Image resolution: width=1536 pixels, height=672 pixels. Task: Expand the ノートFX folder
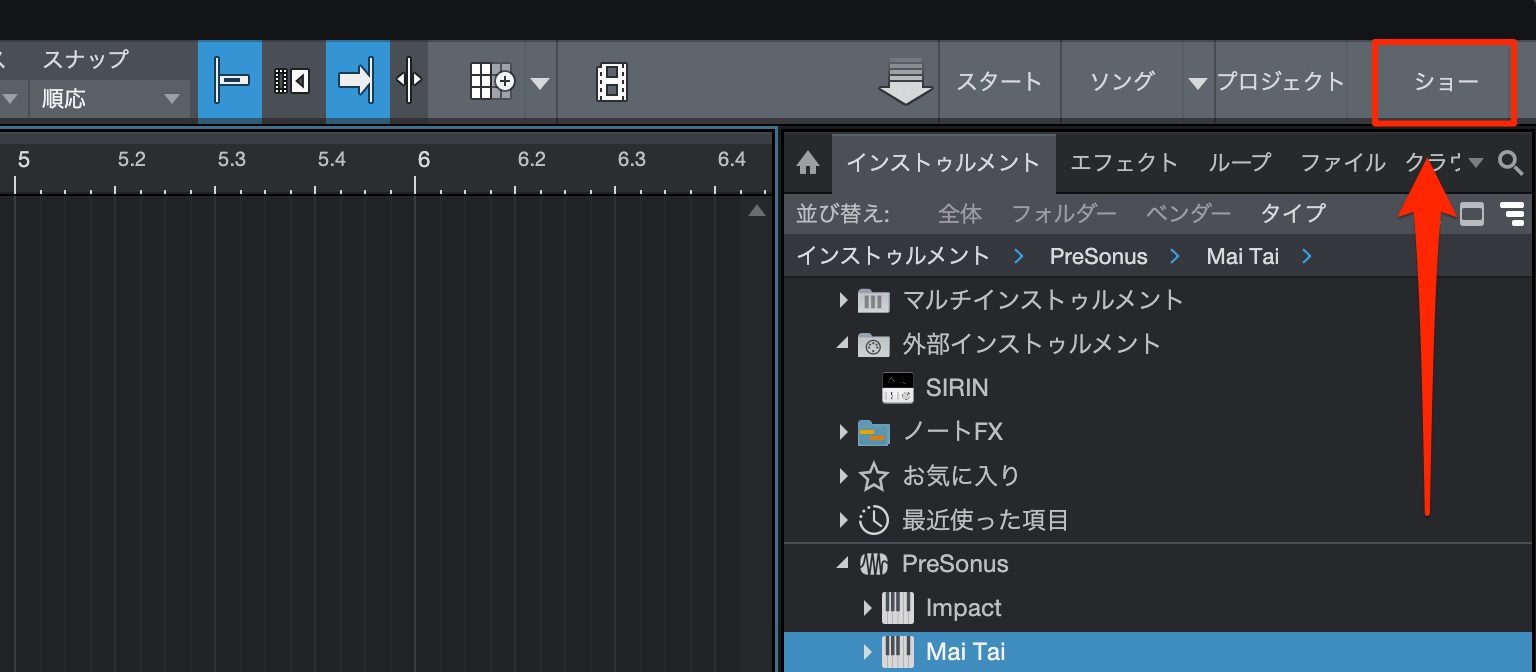pyautogui.click(x=843, y=432)
